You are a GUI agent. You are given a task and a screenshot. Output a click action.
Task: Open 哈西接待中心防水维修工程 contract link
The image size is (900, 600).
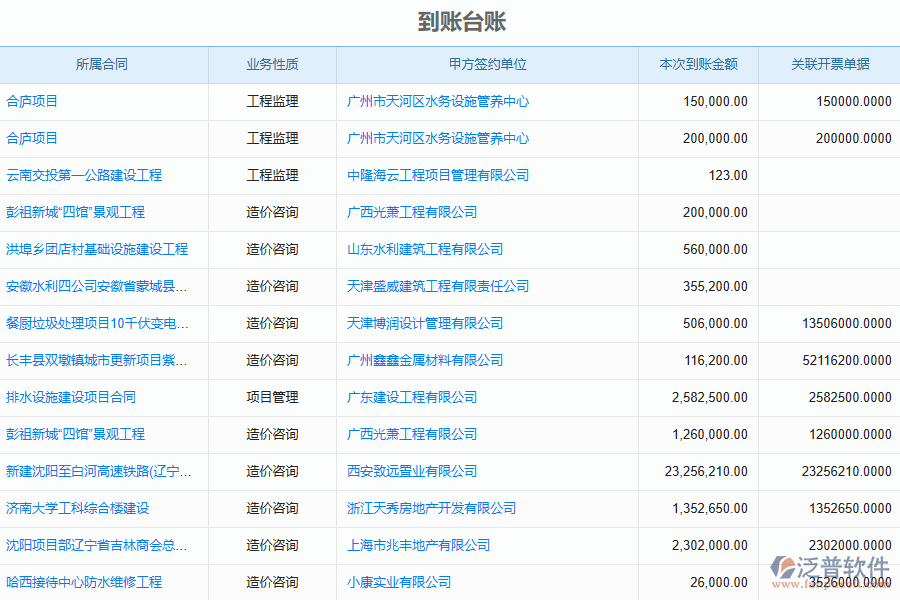coord(84,582)
